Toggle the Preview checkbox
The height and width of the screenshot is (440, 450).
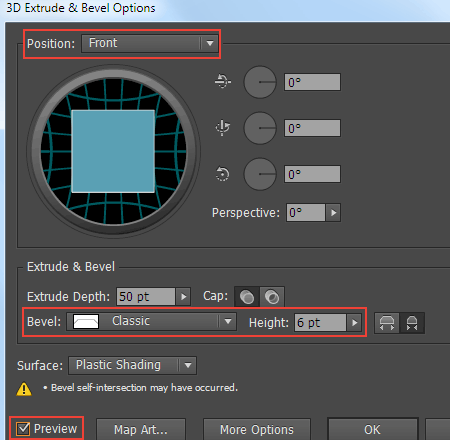pos(23,429)
